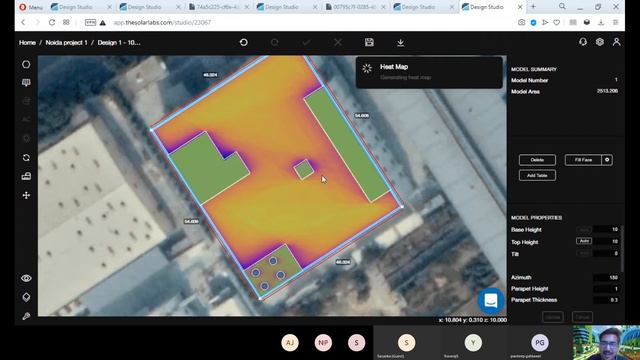This screenshot has height=360, width=640.
Task: Click the refresh sync tool in sidebar
Action: [26, 158]
